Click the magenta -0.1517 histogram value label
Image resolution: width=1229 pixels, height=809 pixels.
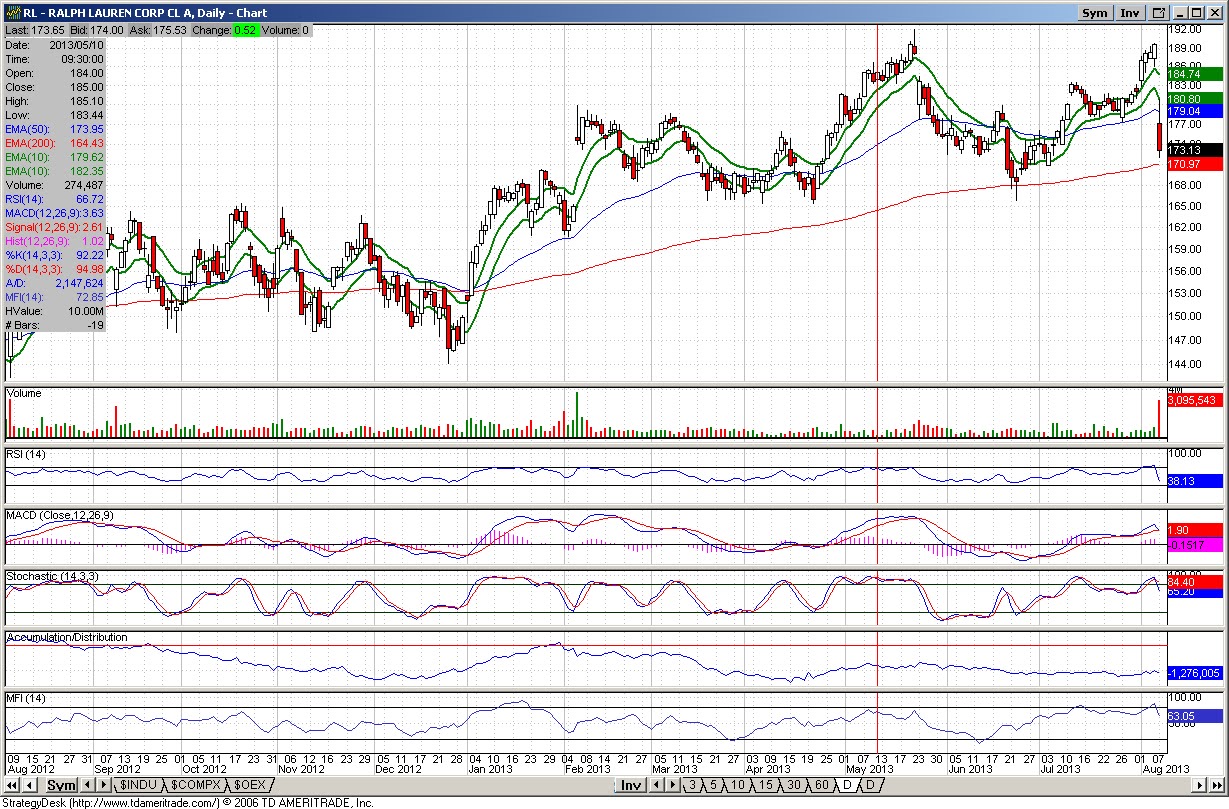(x=1195, y=544)
